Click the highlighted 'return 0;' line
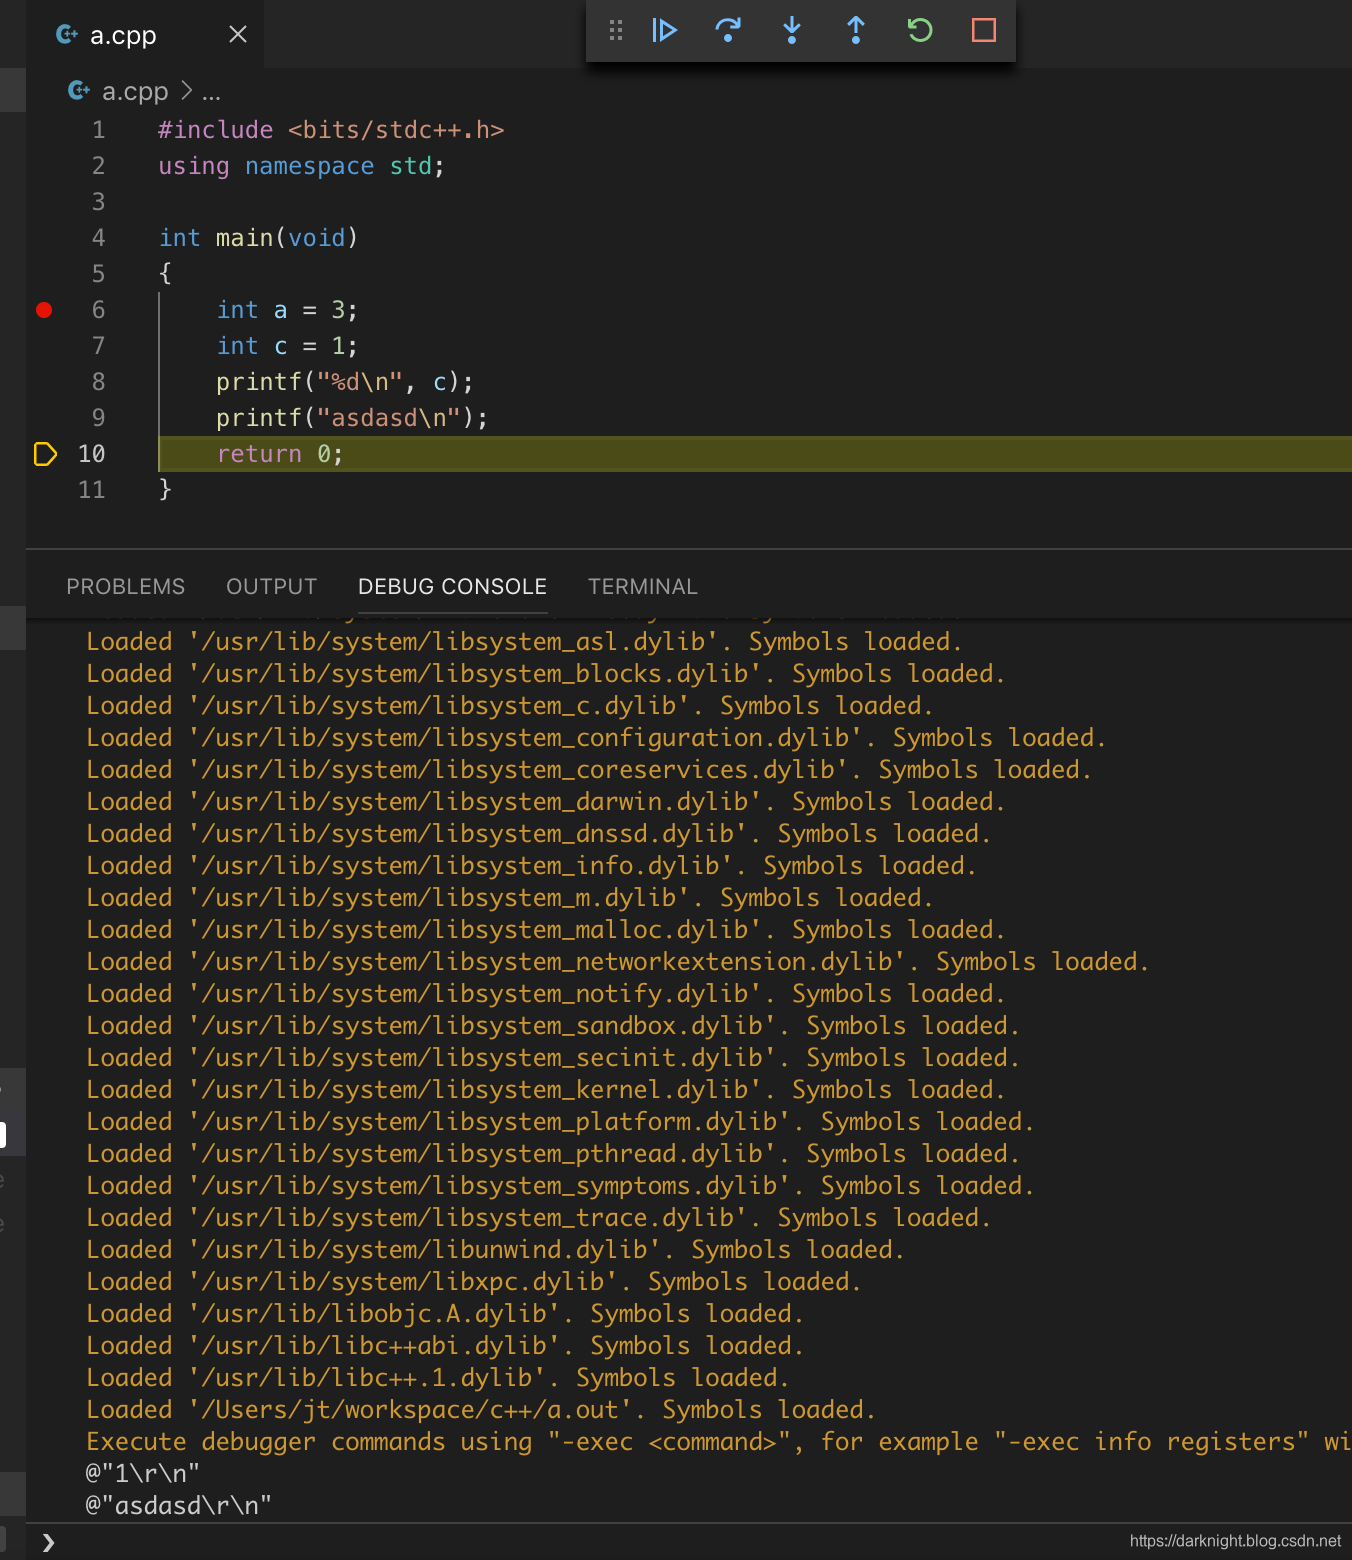The image size is (1352, 1560). [755, 454]
